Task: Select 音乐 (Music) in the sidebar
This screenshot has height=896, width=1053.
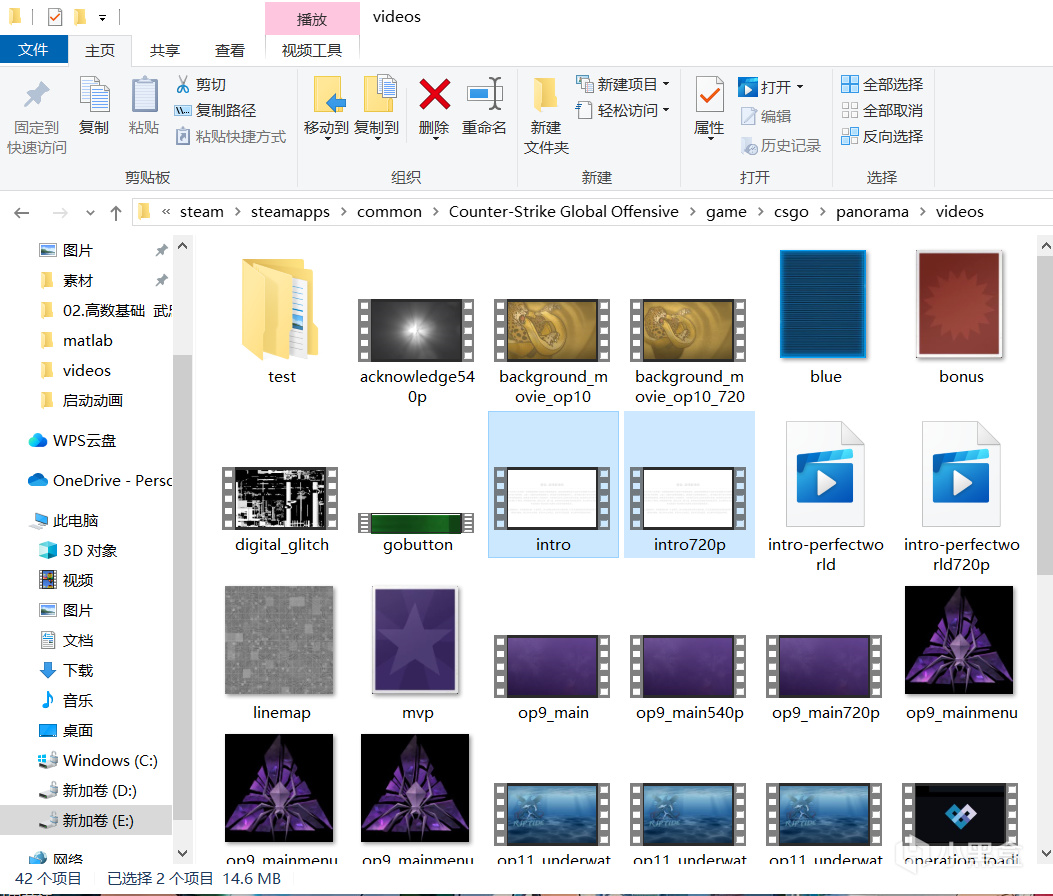Action: 77,701
